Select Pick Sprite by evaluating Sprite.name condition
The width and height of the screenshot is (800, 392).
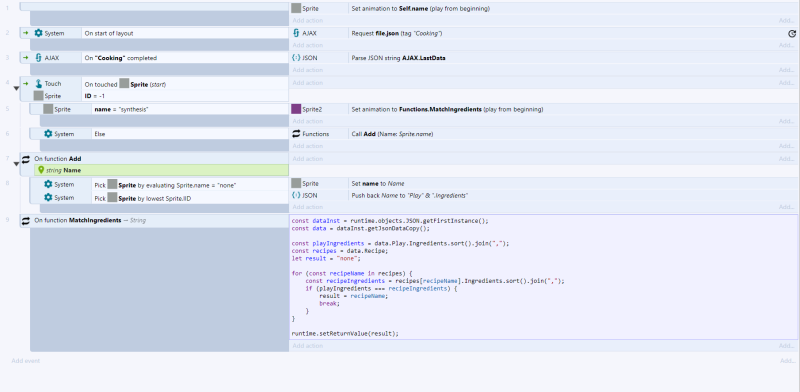coord(190,185)
